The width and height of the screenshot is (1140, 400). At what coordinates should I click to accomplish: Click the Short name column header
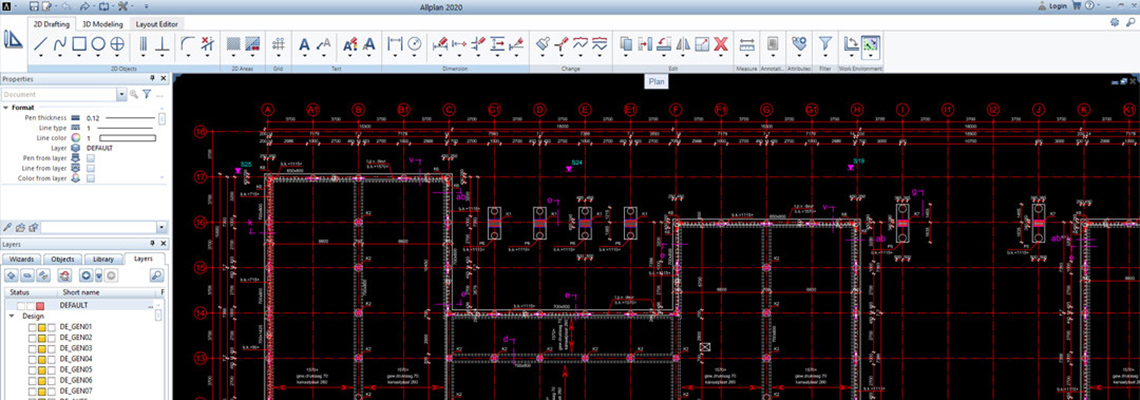81,292
